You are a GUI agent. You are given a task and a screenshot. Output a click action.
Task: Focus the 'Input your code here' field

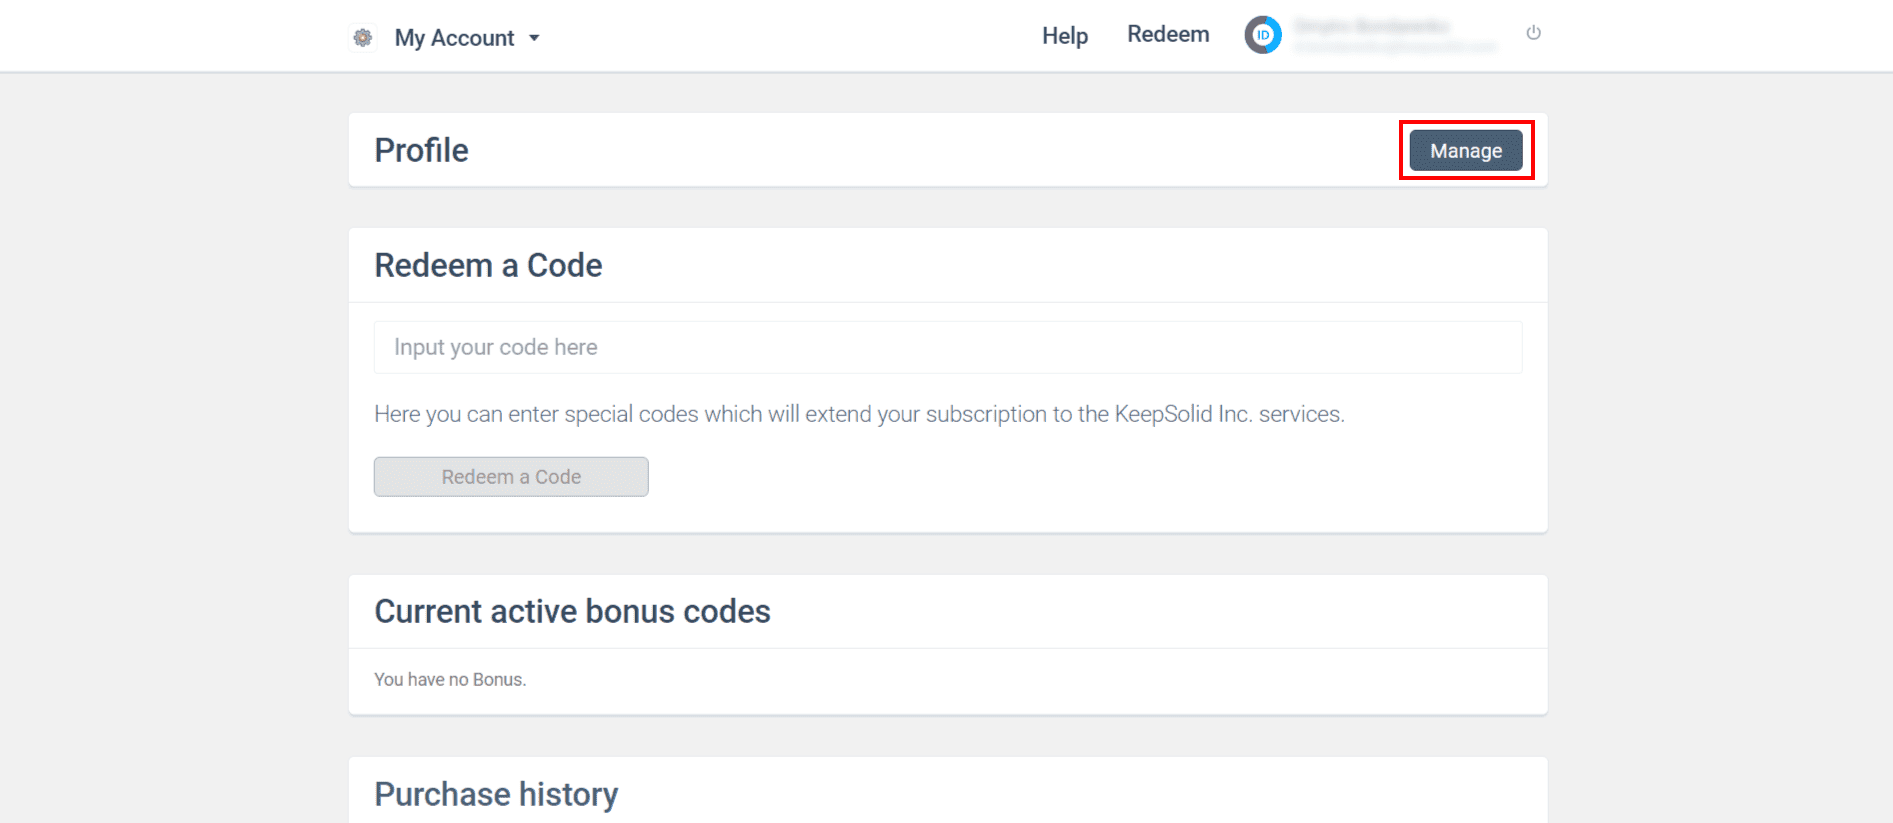point(947,347)
